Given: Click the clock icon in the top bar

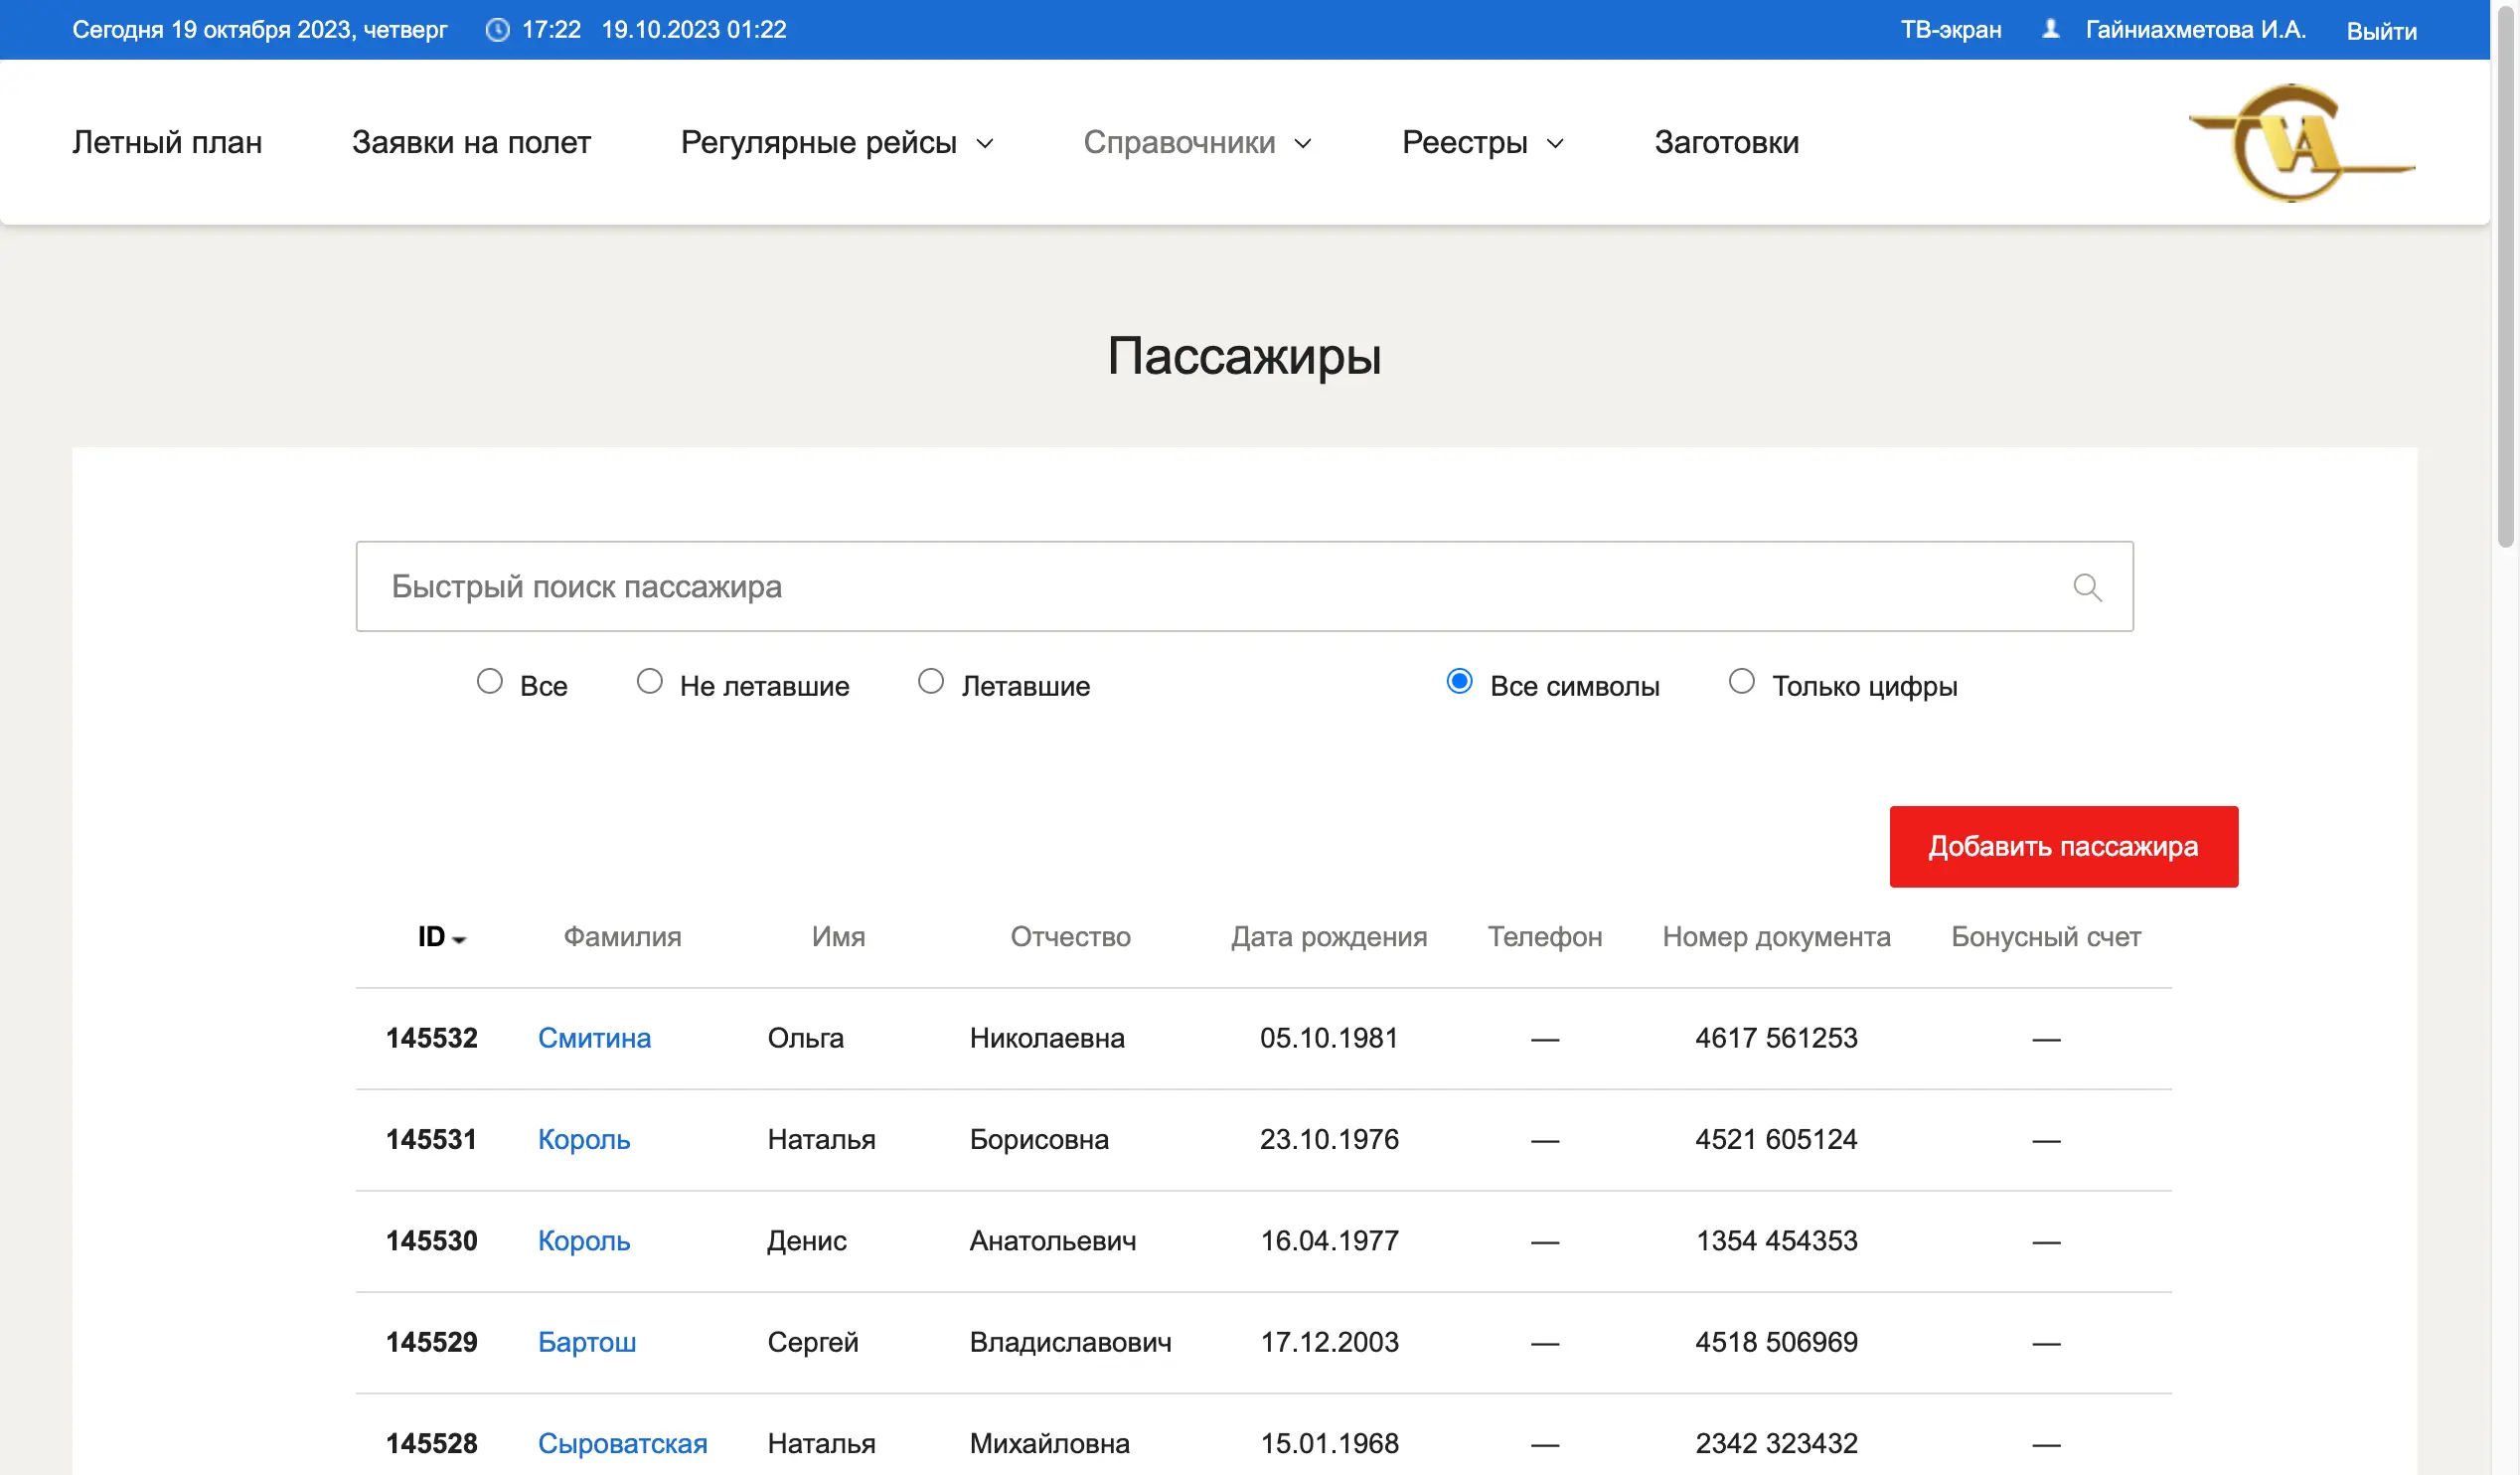Looking at the screenshot, I should tap(498, 29).
